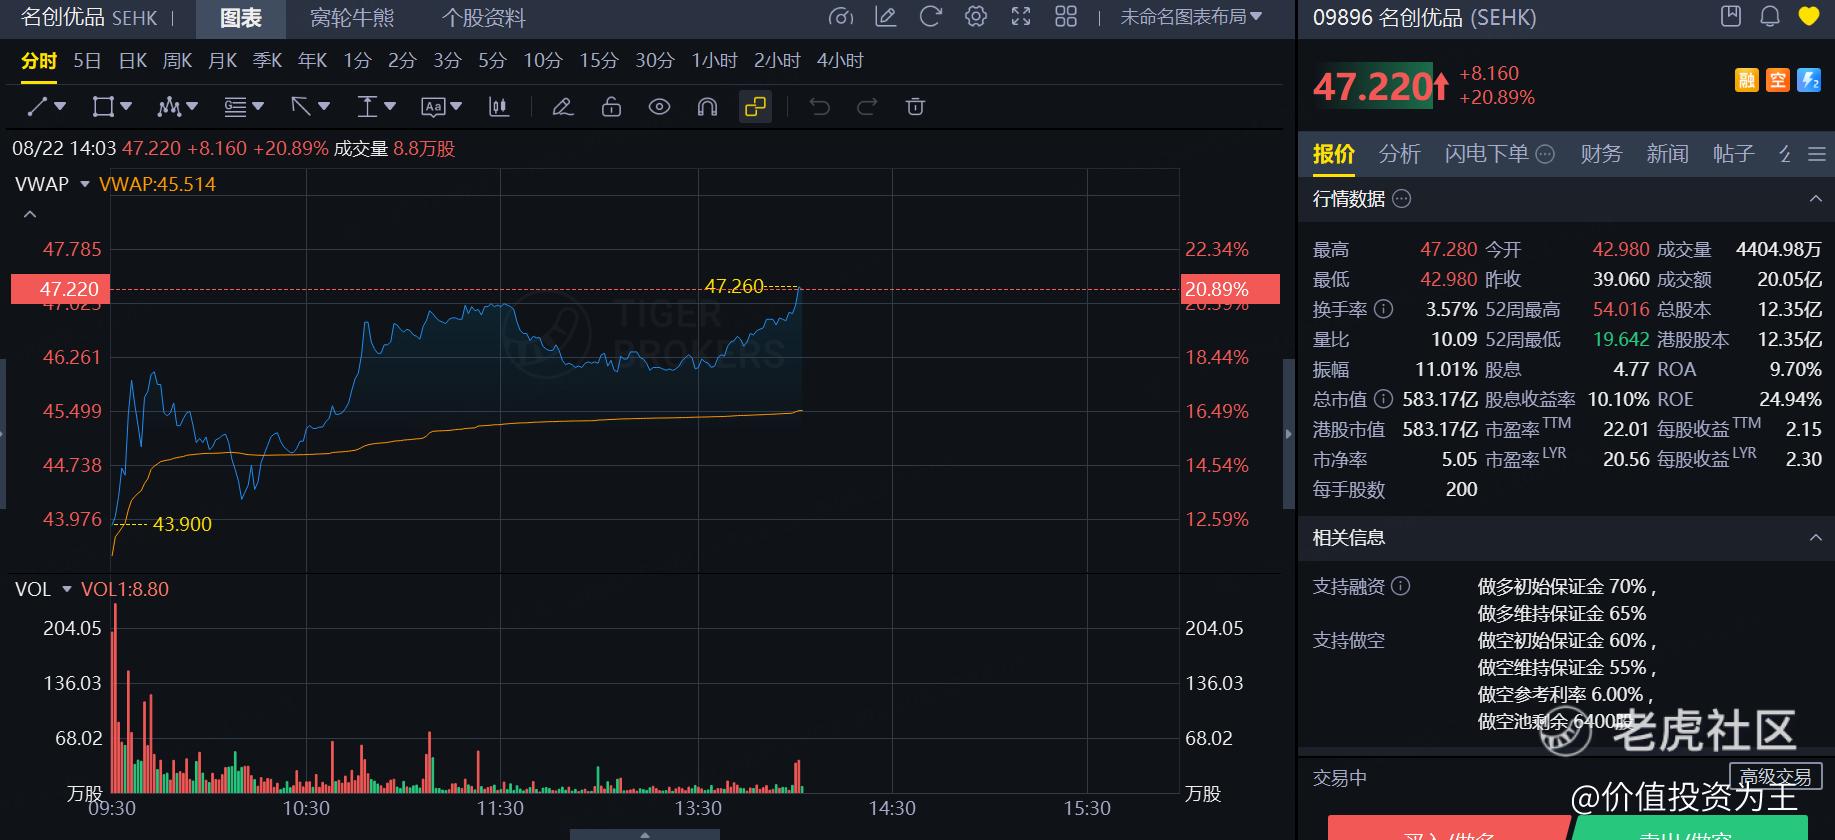The height and width of the screenshot is (840, 1835).
Task: Open the right panel tab list menu
Action: [1817, 154]
